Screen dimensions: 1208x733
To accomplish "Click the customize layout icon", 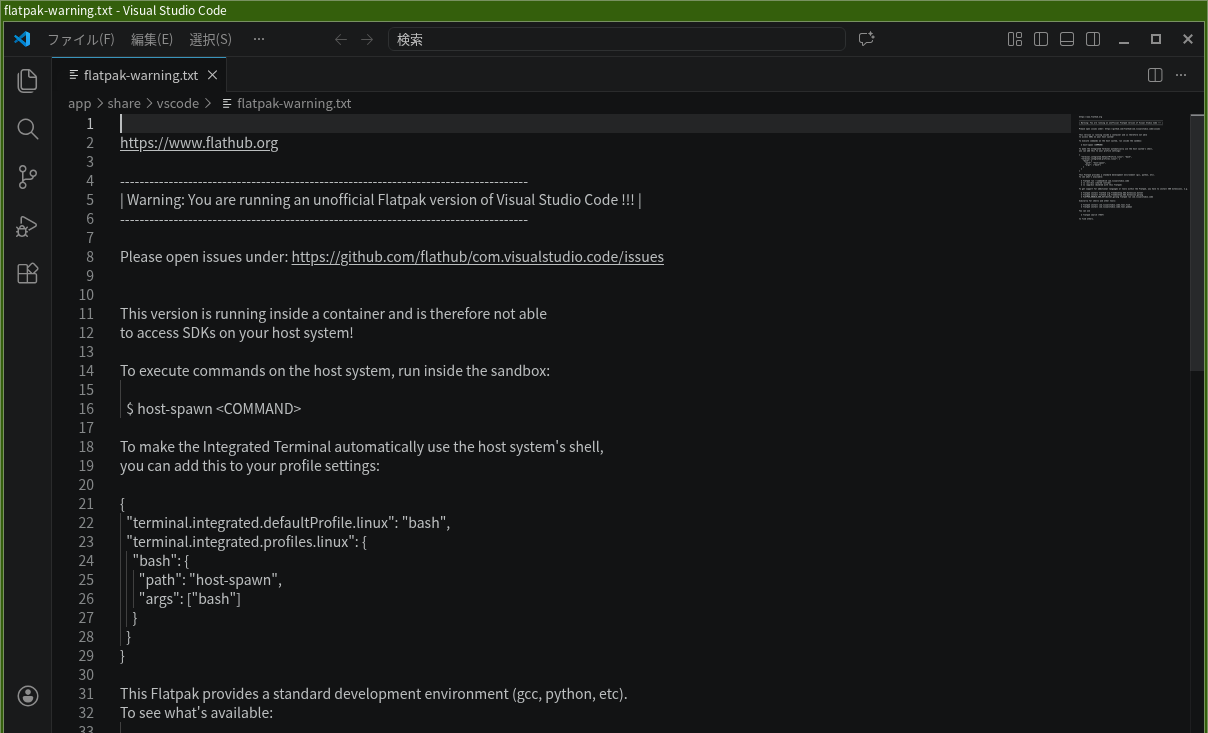I will (x=1015, y=39).
